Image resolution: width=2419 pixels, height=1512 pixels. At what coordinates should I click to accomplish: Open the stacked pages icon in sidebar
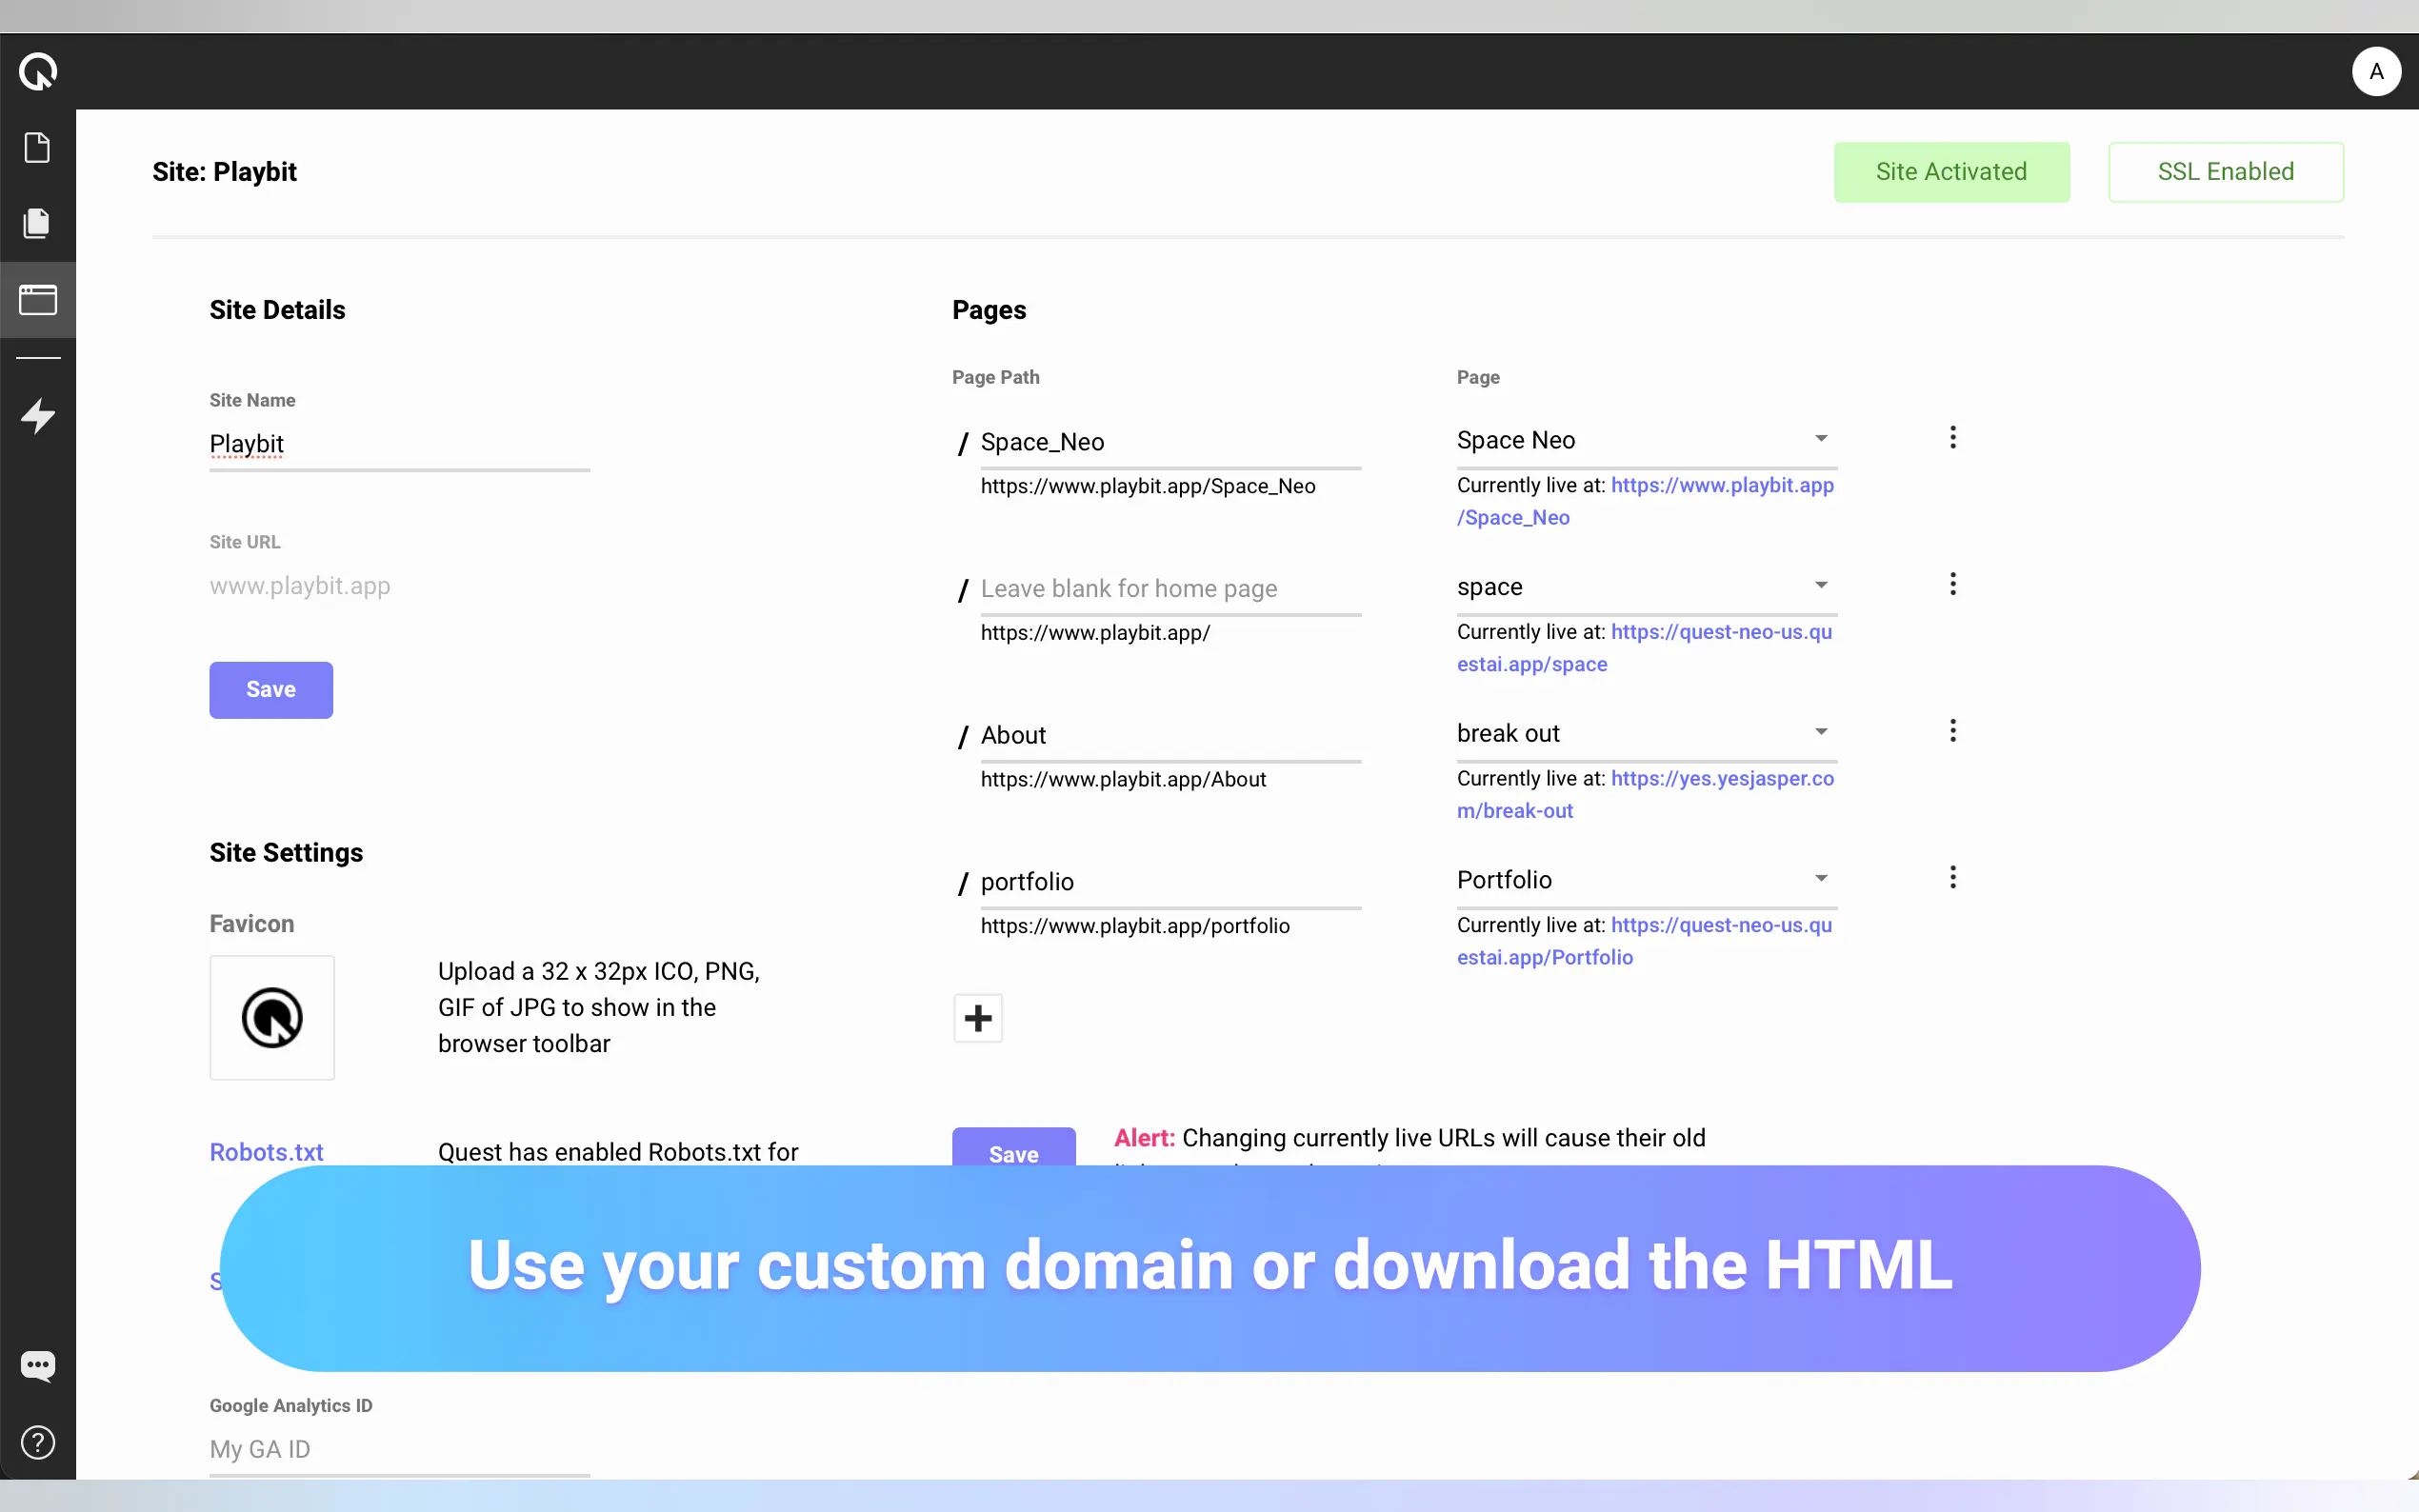38,223
